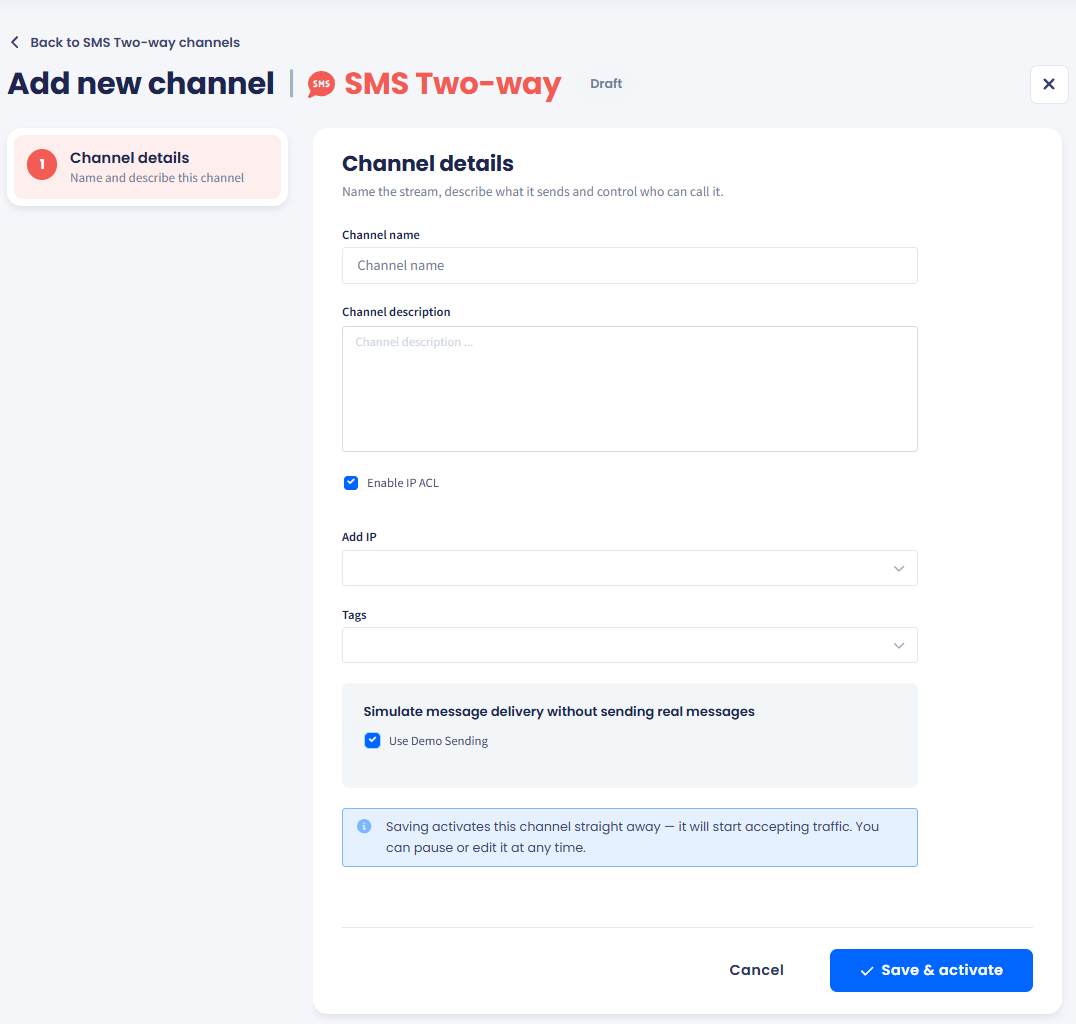This screenshot has width=1076, height=1024.
Task: Select the Channel details step
Action: tap(148, 167)
